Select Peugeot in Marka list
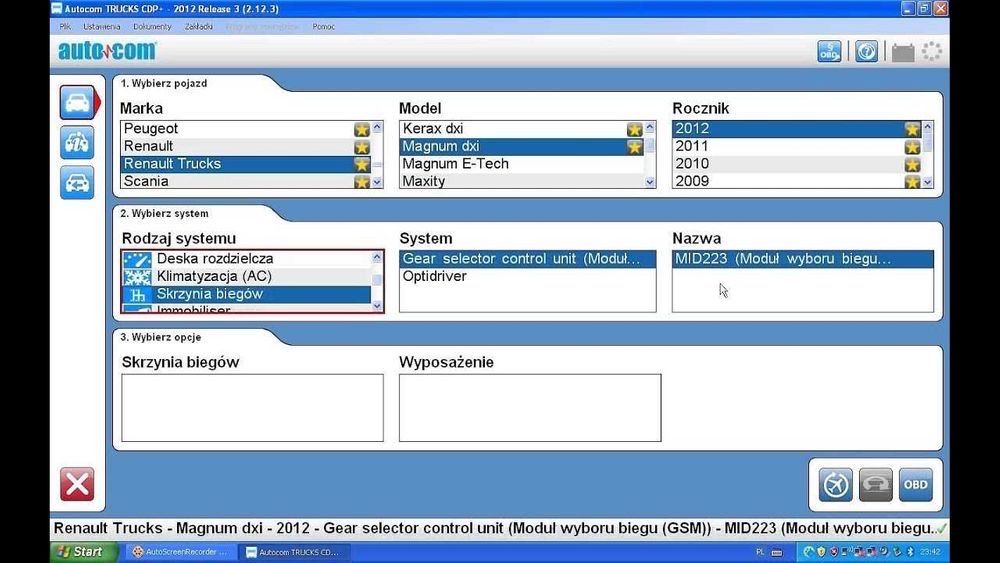 tap(246, 129)
